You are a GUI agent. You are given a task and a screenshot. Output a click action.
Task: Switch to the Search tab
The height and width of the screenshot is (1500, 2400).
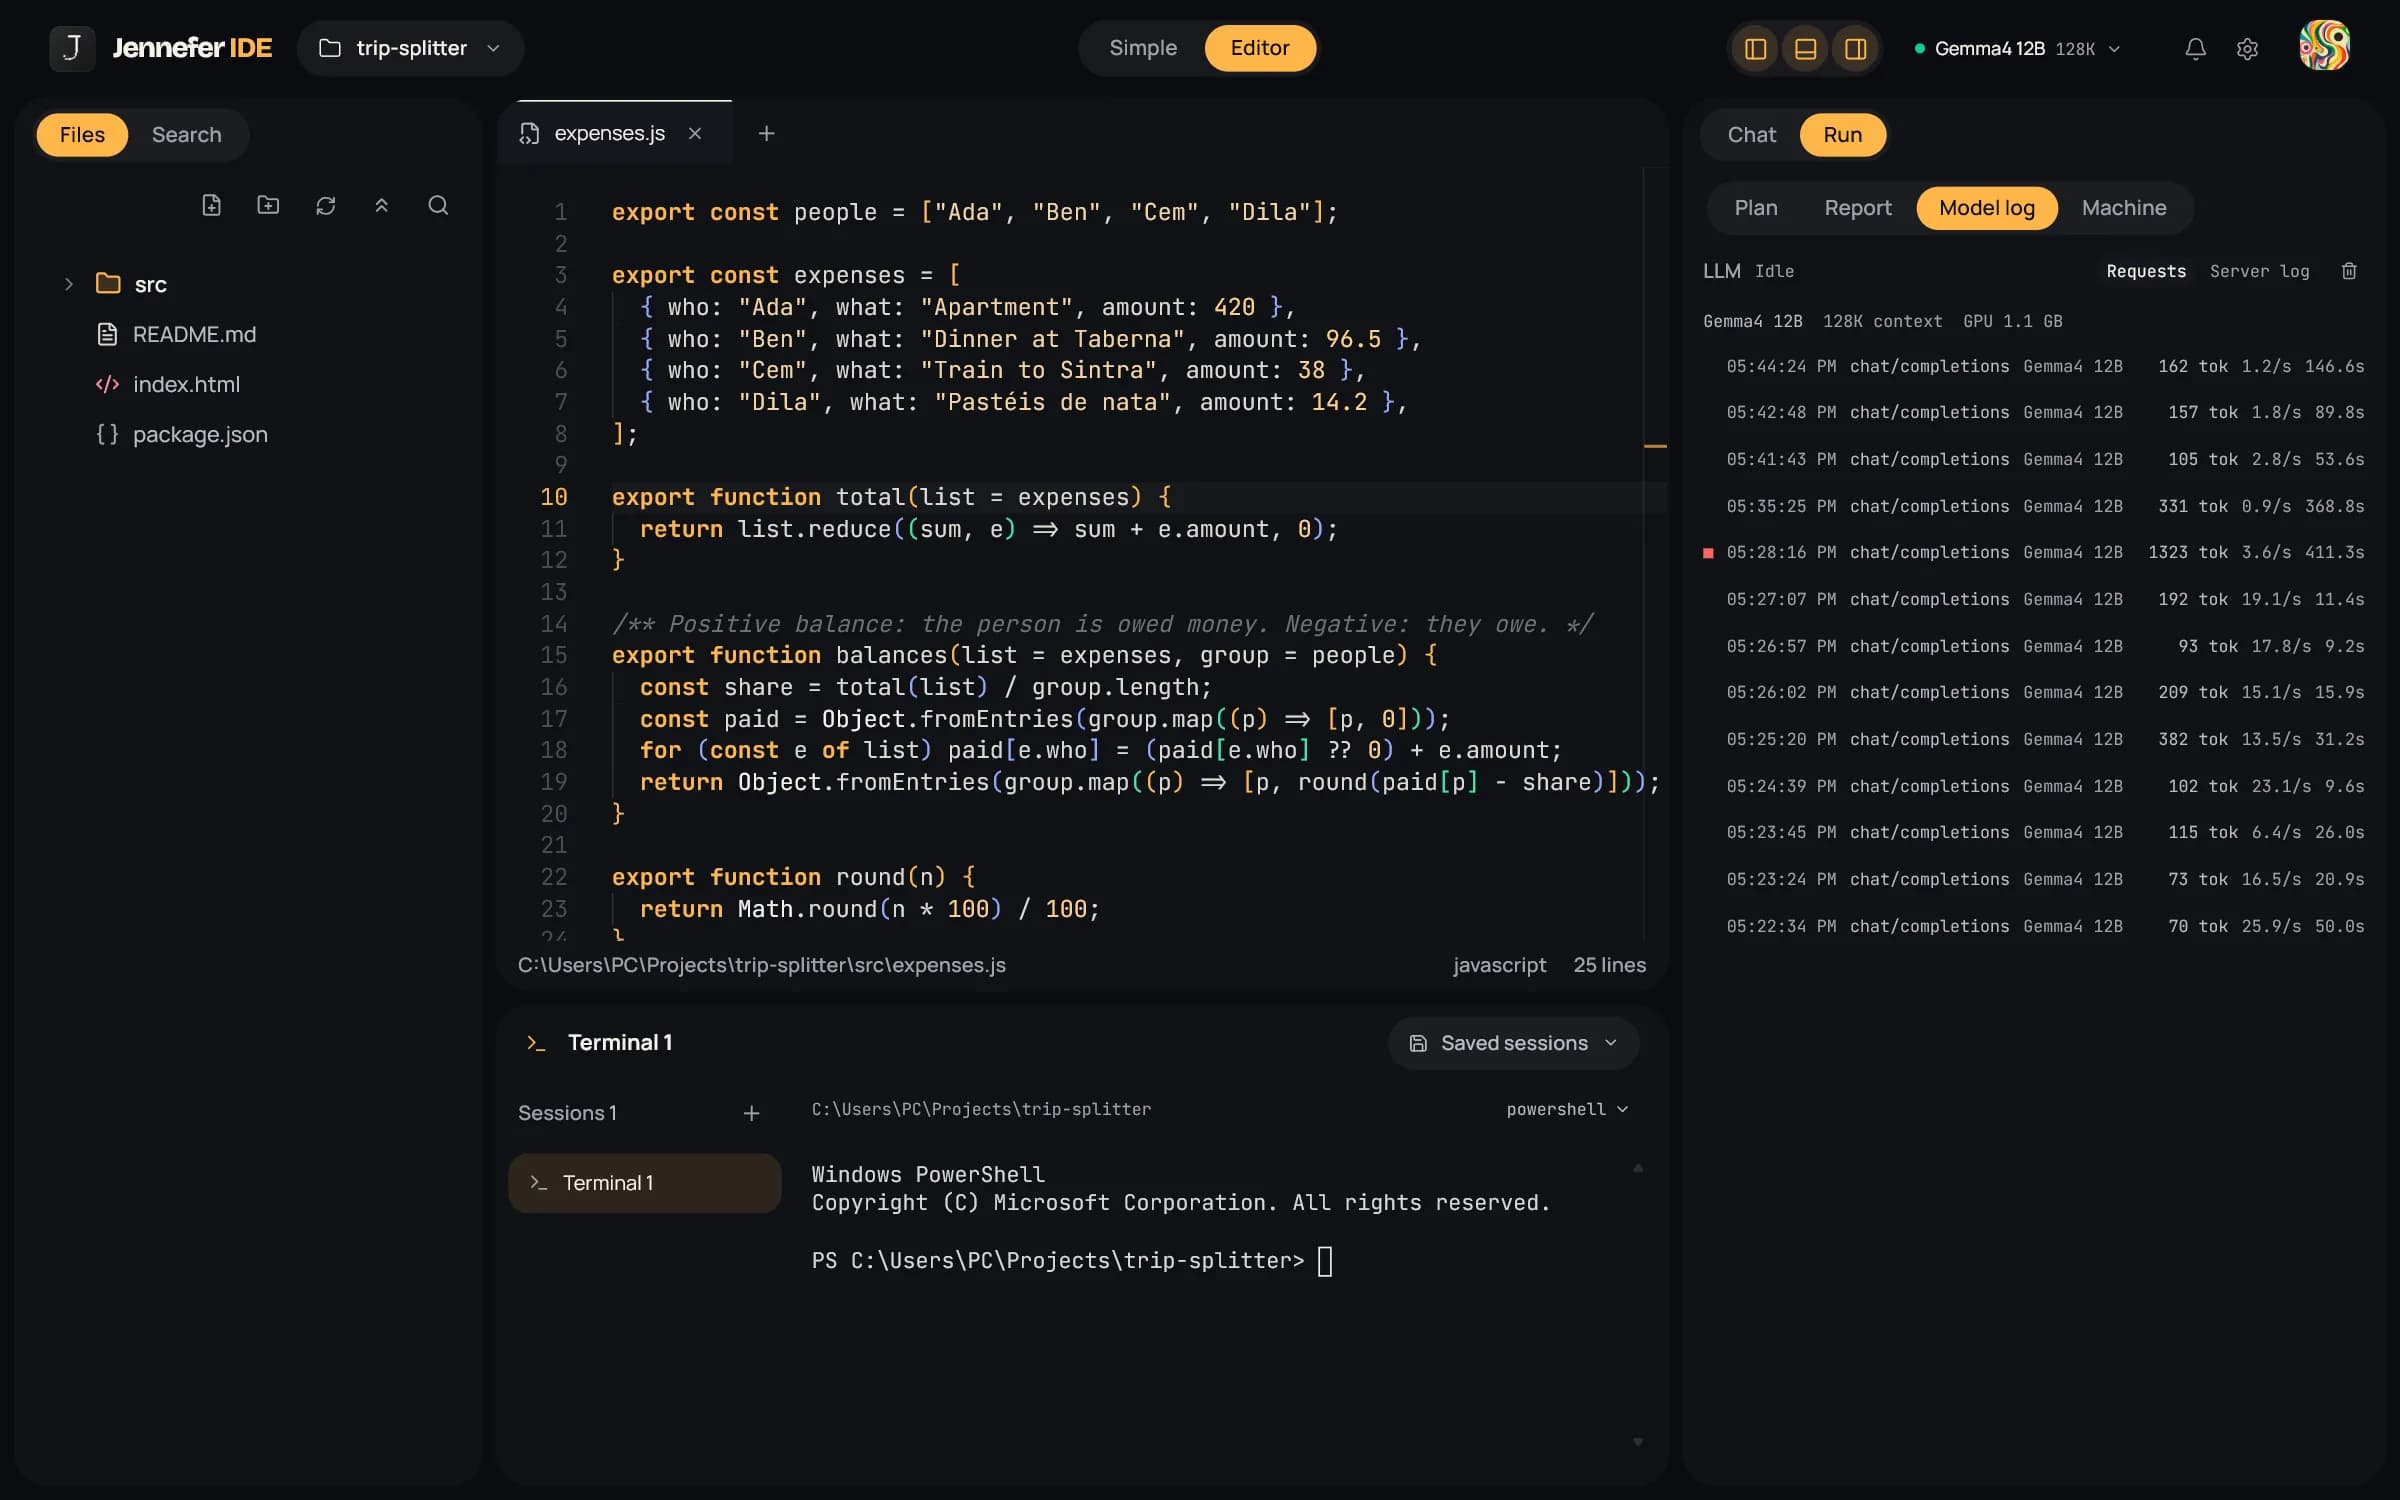pos(186,134)
